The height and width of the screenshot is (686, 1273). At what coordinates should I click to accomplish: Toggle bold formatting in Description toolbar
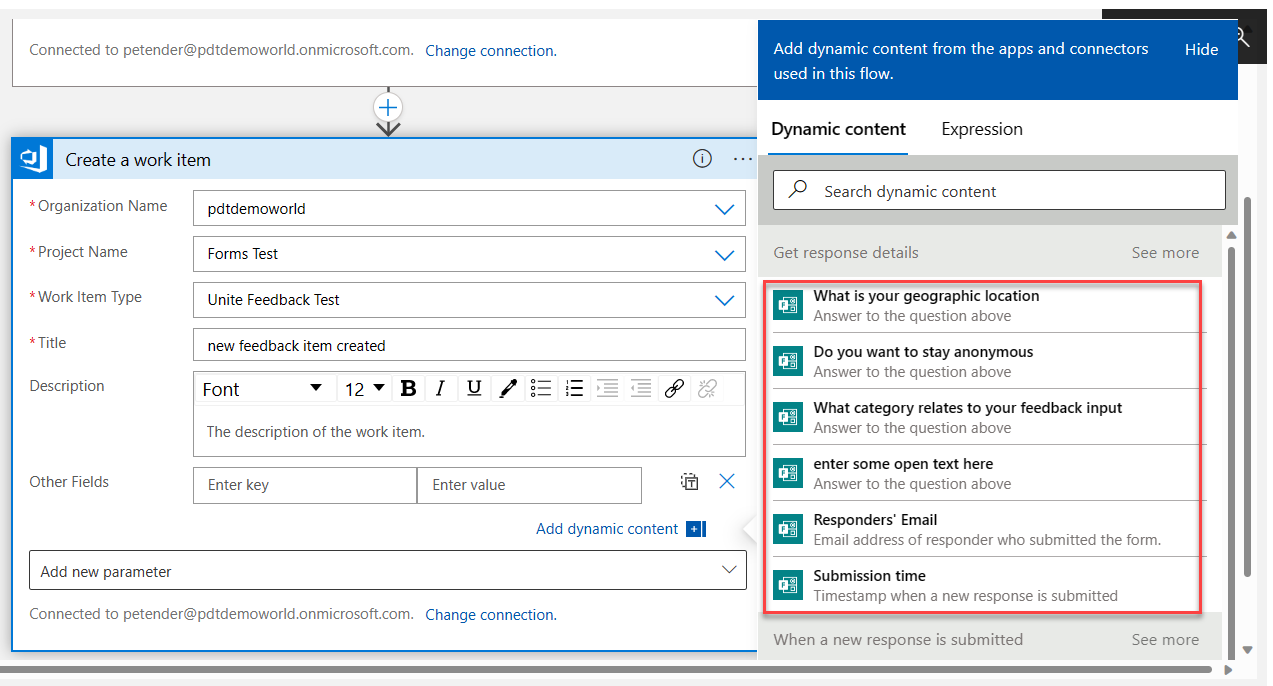(408, 389)
